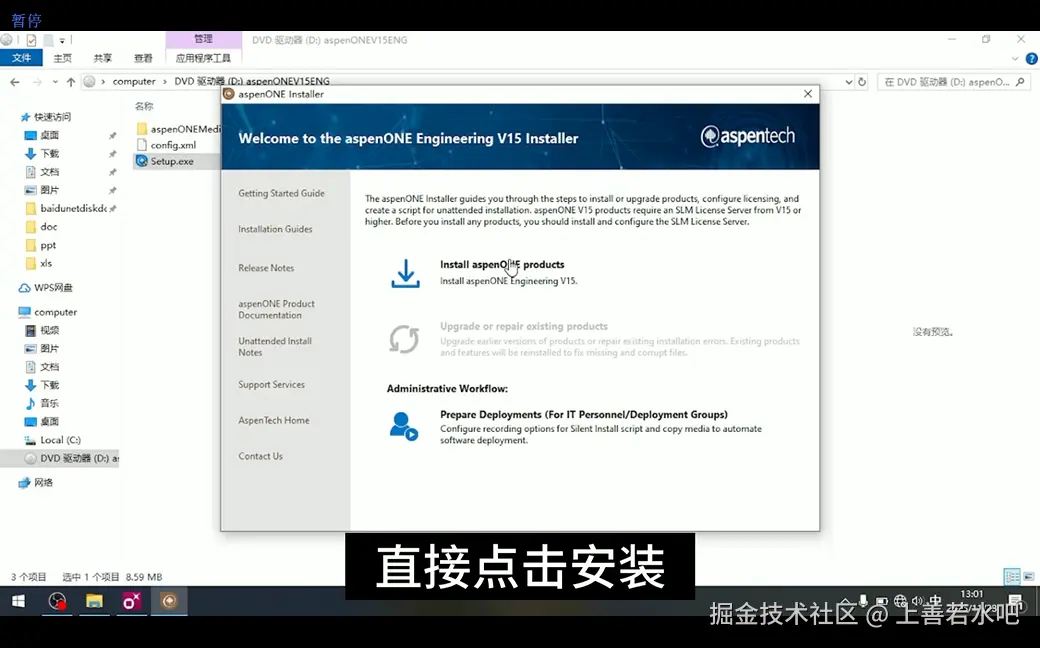
Task: Click the Upgrade or repair circular-arrows icon
Action: click(x=404, y=339)
